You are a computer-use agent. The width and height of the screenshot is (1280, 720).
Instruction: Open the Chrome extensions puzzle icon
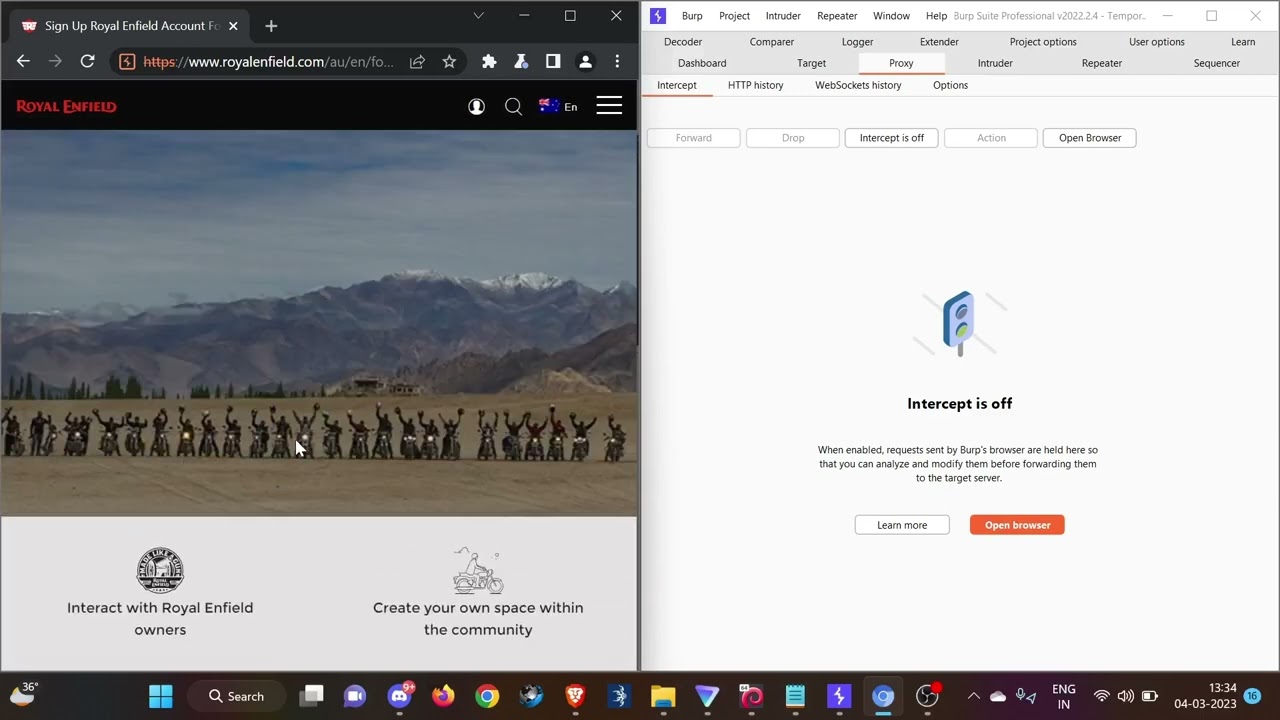point(489,62)
